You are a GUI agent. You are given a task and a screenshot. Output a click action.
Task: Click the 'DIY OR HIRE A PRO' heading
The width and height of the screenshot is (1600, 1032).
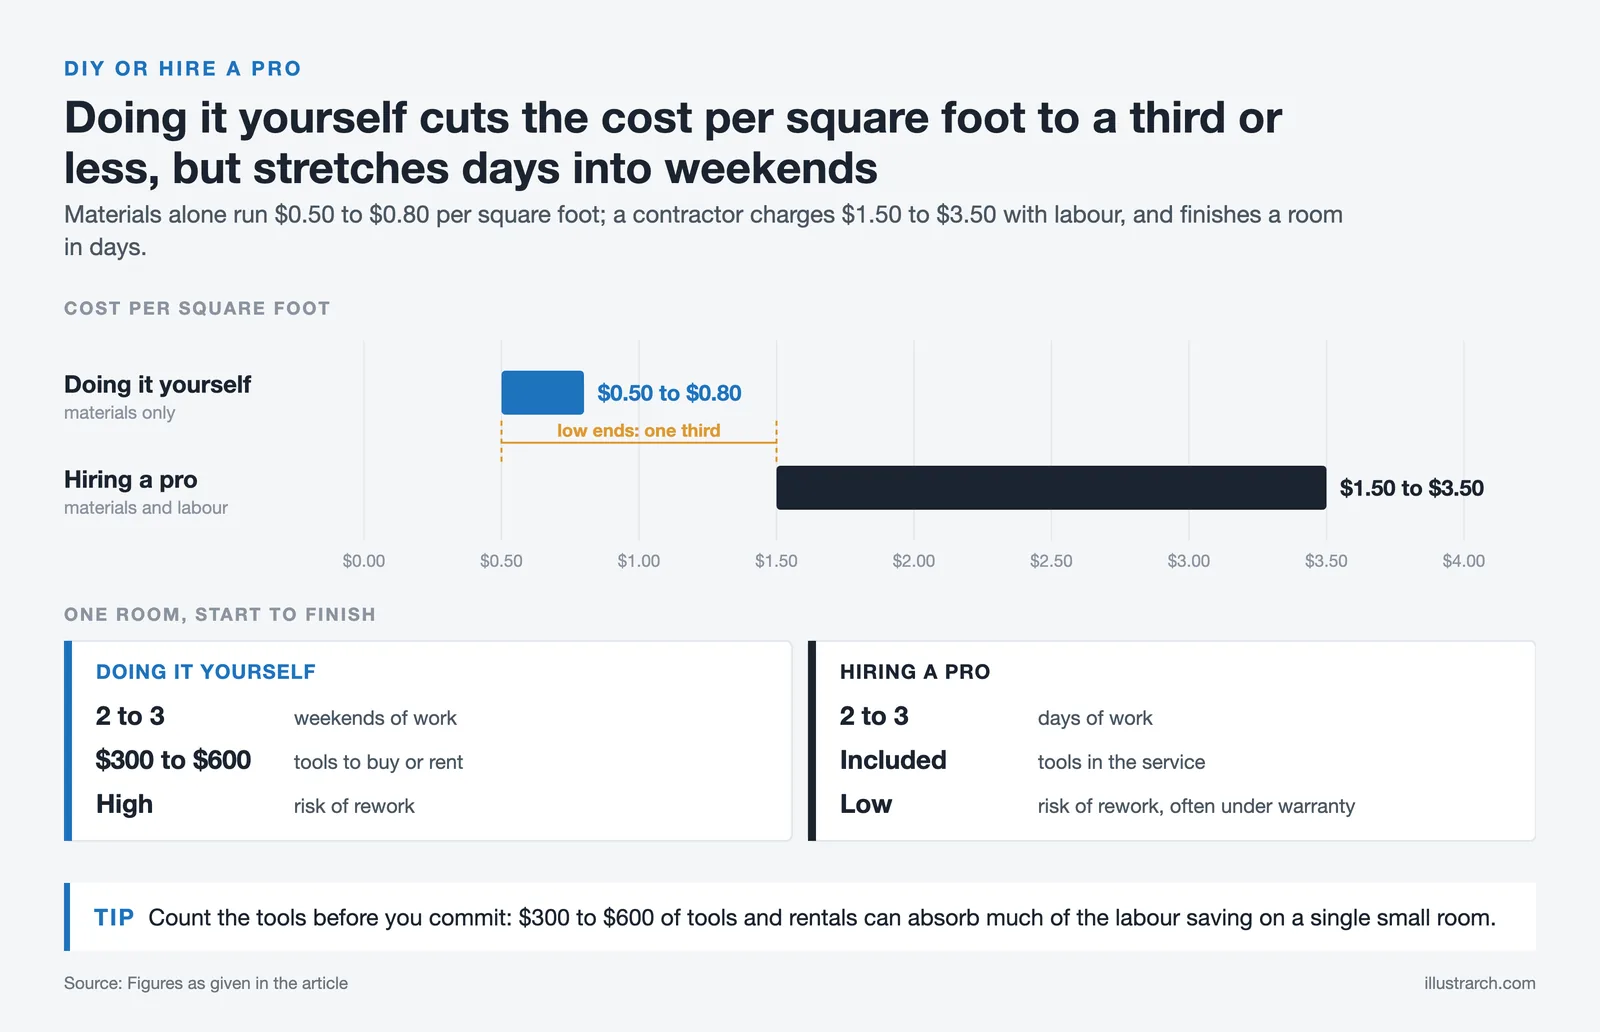point(182,69)
